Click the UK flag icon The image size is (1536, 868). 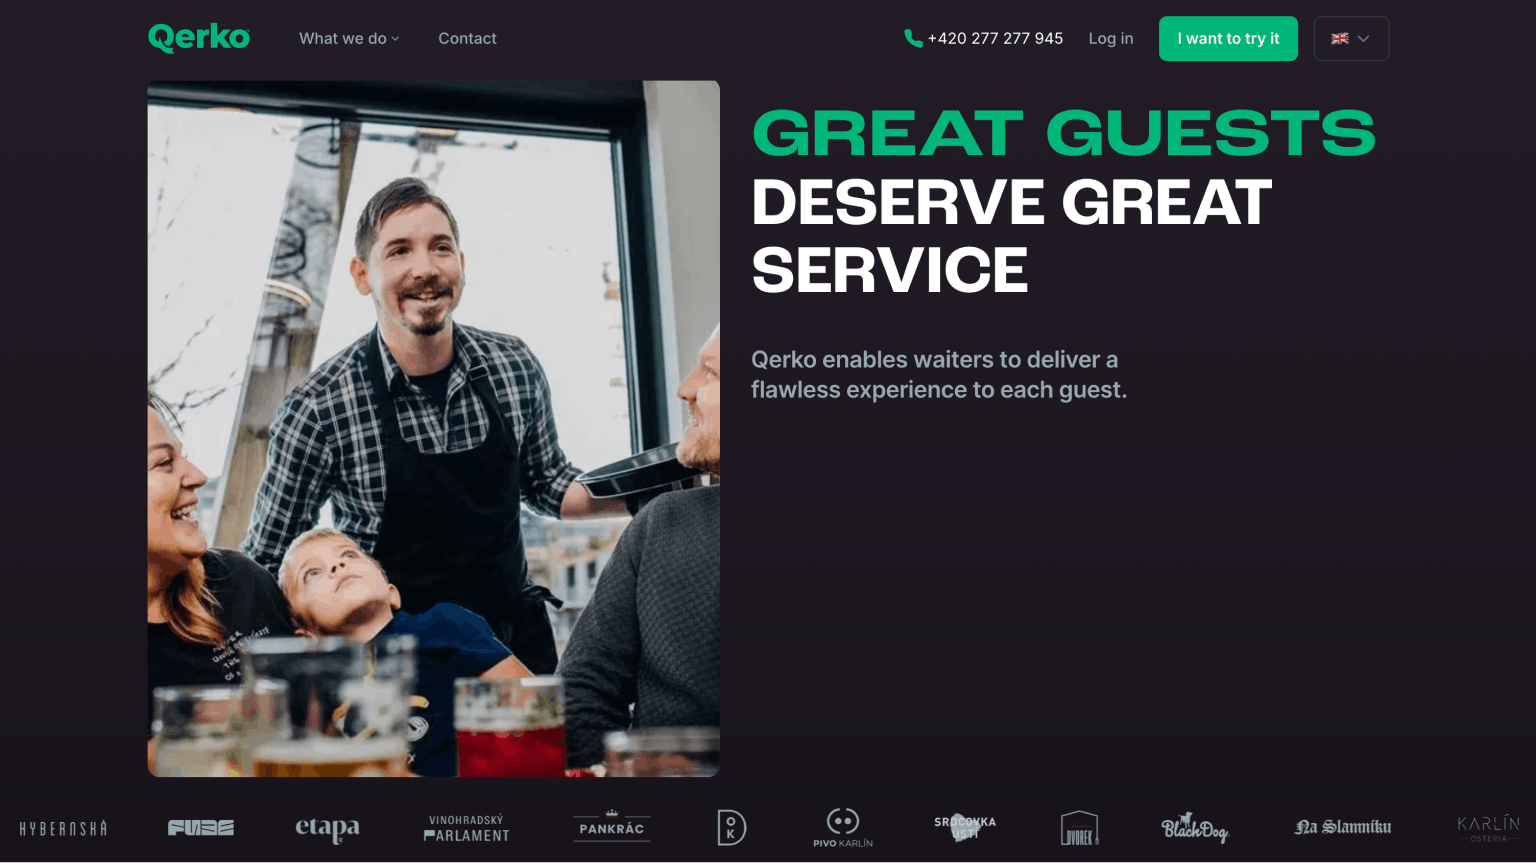(x=1340, y=38)
